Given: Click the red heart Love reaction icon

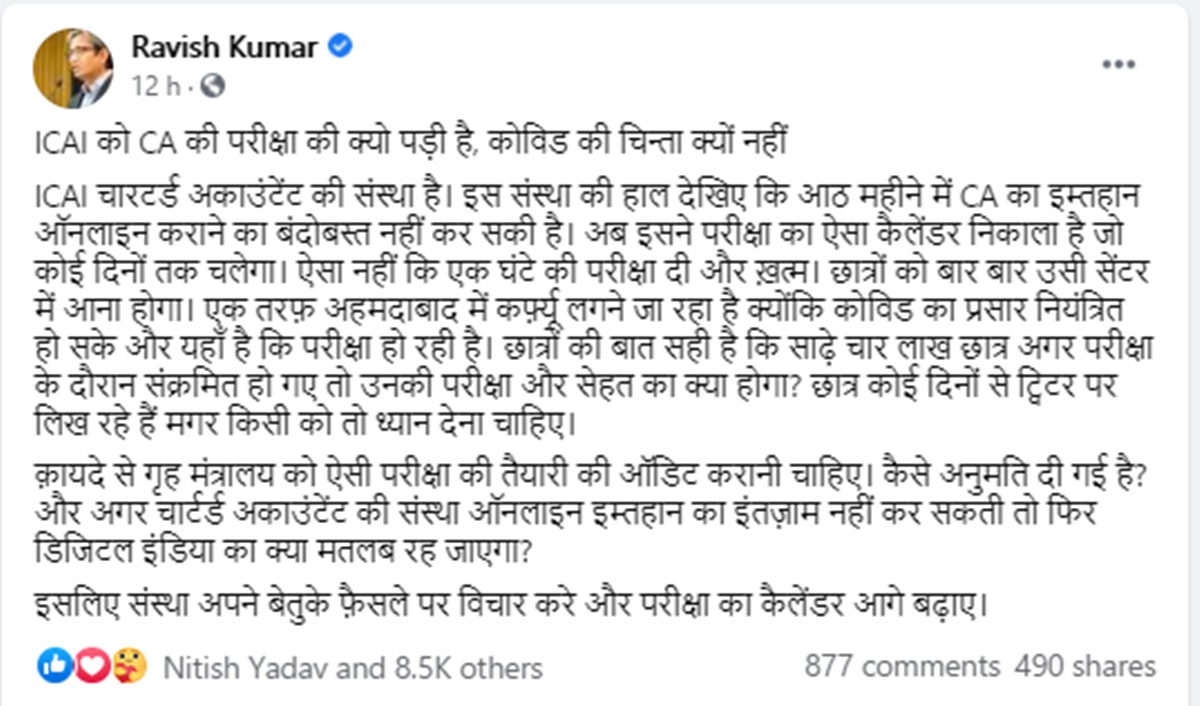Looking at the screenshot, I should pyautogui.click(x=89, y=665).
